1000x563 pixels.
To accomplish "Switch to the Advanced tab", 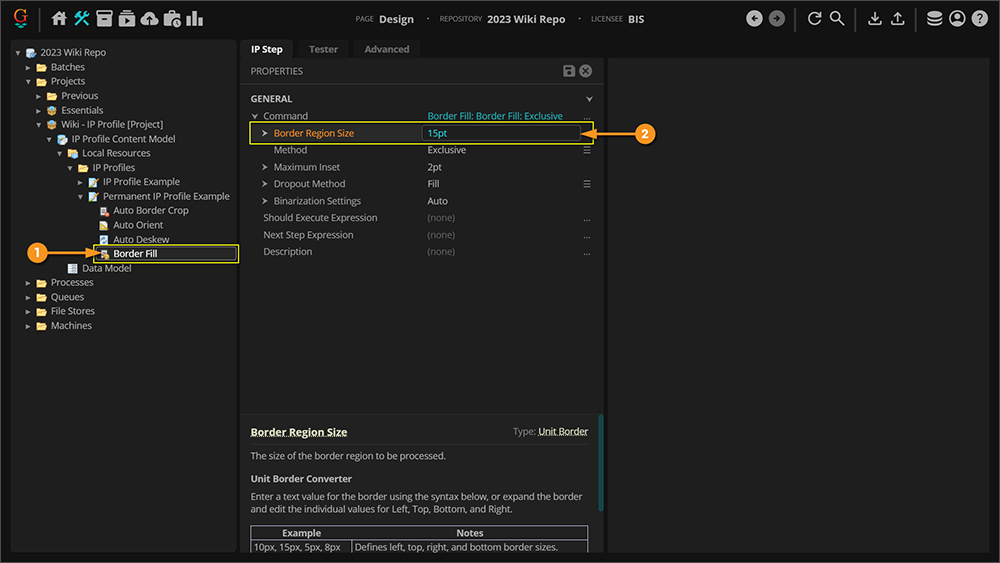I will coord(386,49).
